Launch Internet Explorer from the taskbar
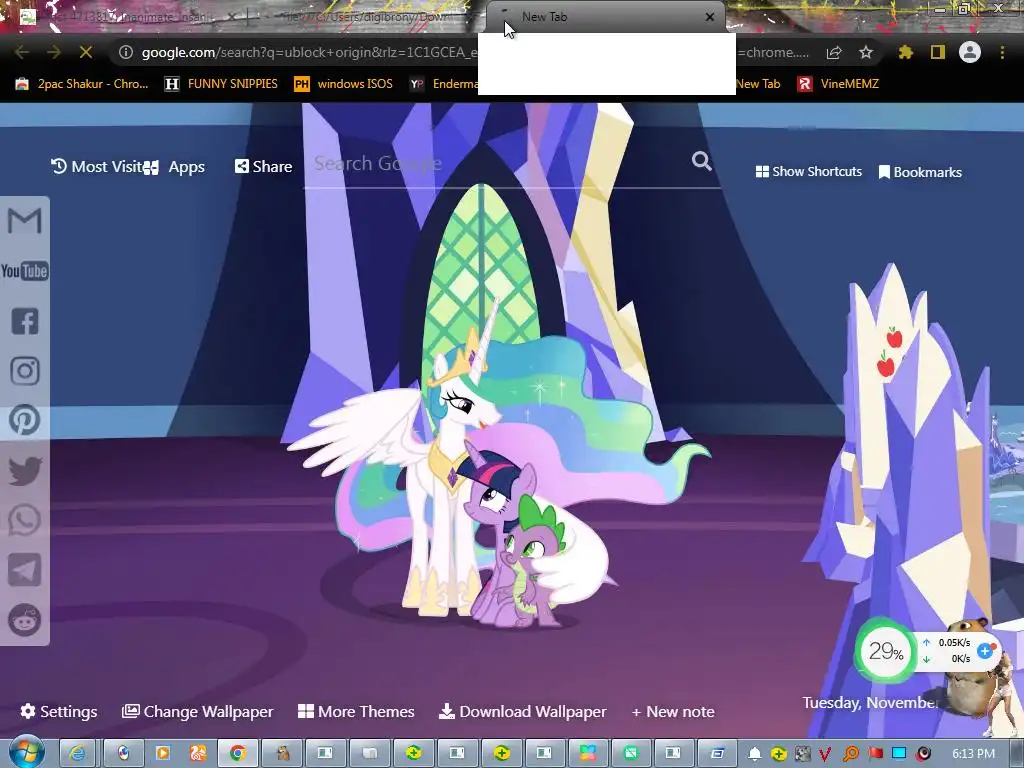Screen dimensions: 1024x768 pyautogui.click(x=77, y=754)
